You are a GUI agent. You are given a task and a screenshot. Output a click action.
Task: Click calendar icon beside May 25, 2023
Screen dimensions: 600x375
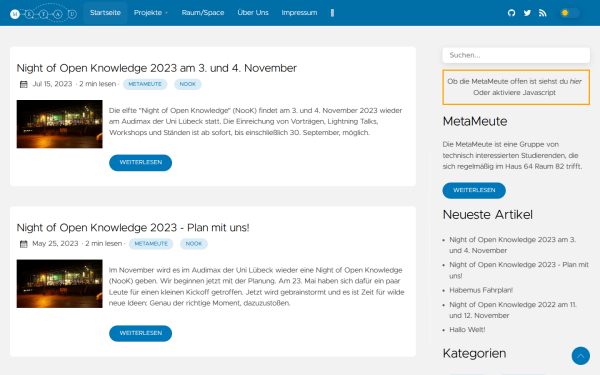coord(24,244)
